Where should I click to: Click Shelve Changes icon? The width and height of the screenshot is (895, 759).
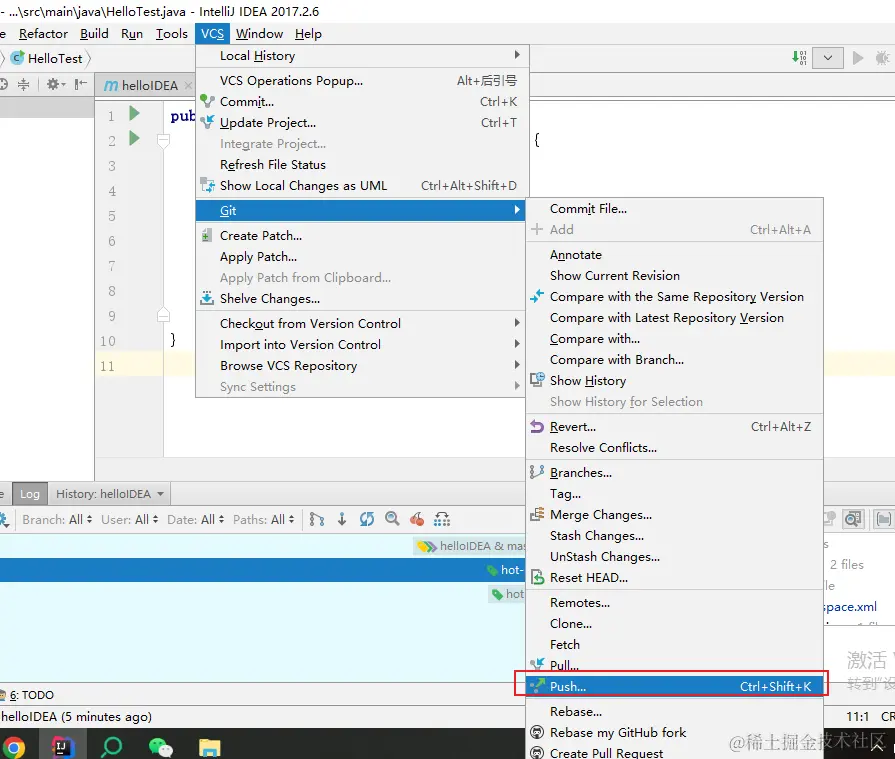click(x=207, y=298)
